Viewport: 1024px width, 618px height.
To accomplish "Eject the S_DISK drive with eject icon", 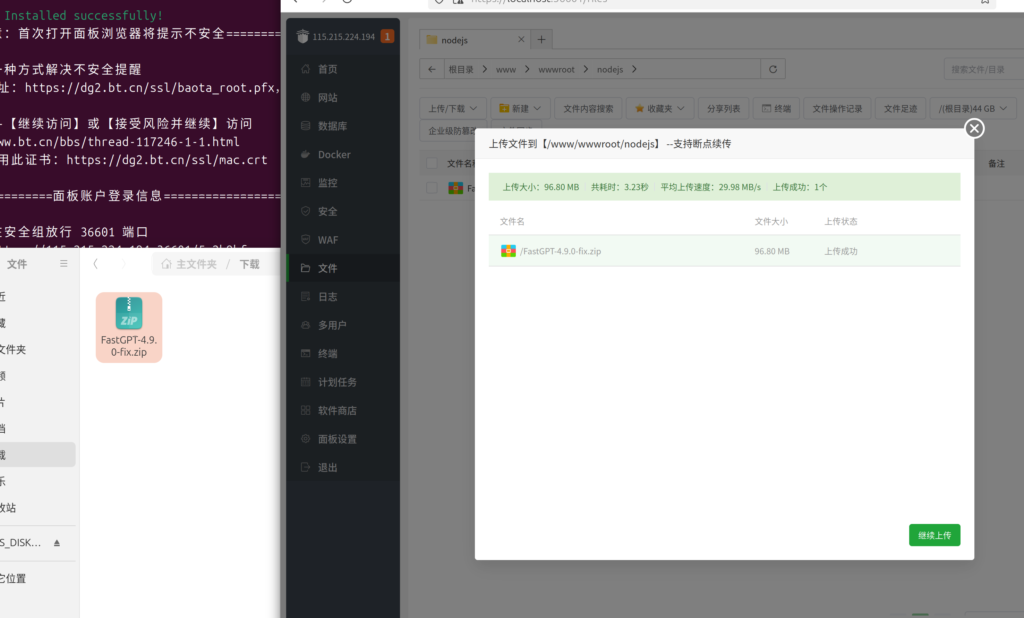I will 57,543.
